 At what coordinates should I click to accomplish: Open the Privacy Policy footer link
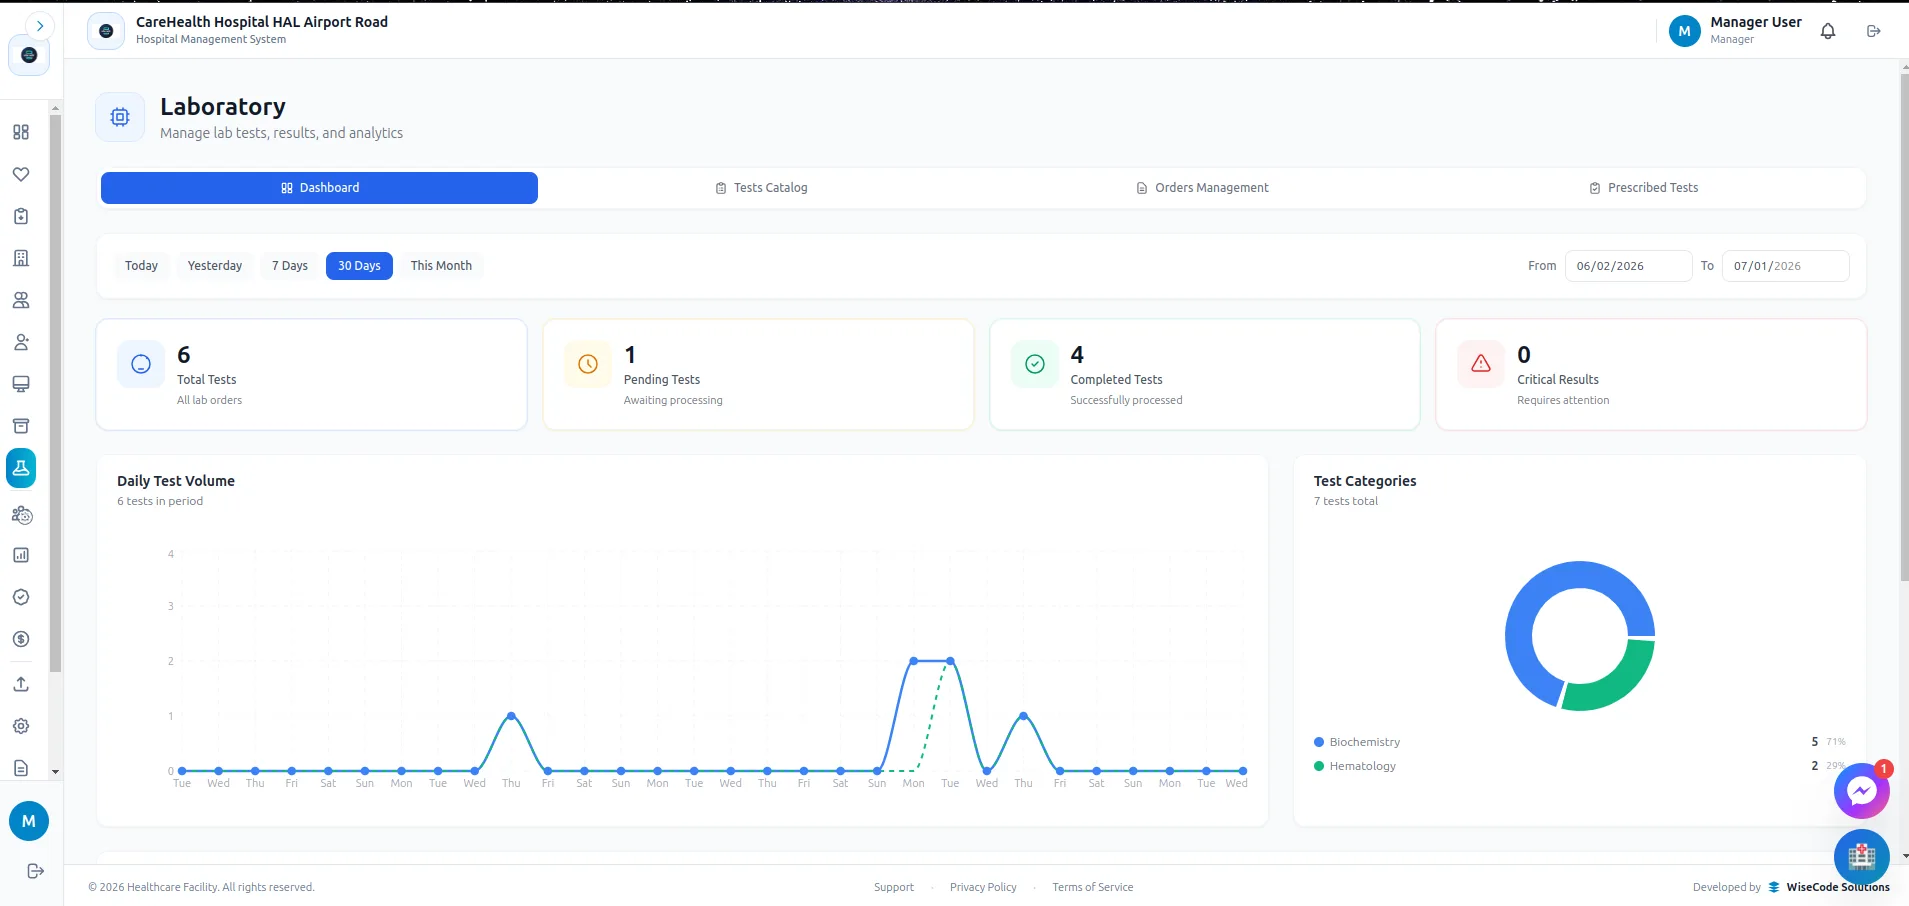pyautogui.click(x=983, y=887)
